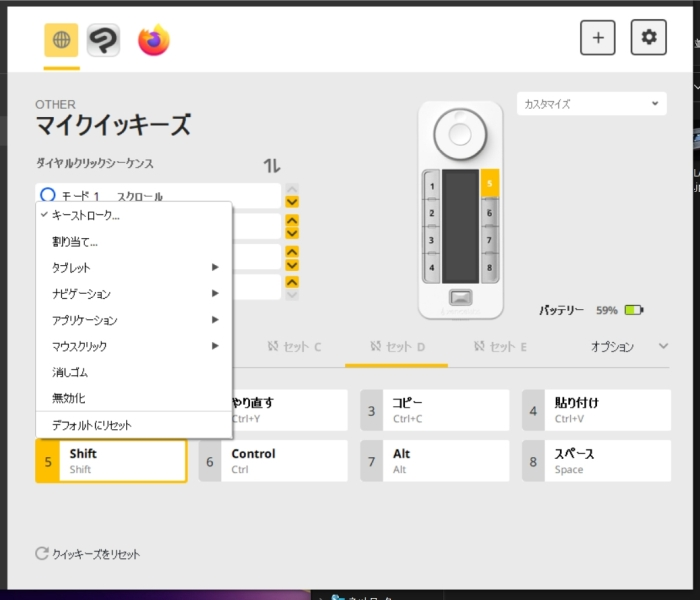The height and width of the screenshot is (600, 700).
Task: Click the circular dial on the device image
Action: 460,133
